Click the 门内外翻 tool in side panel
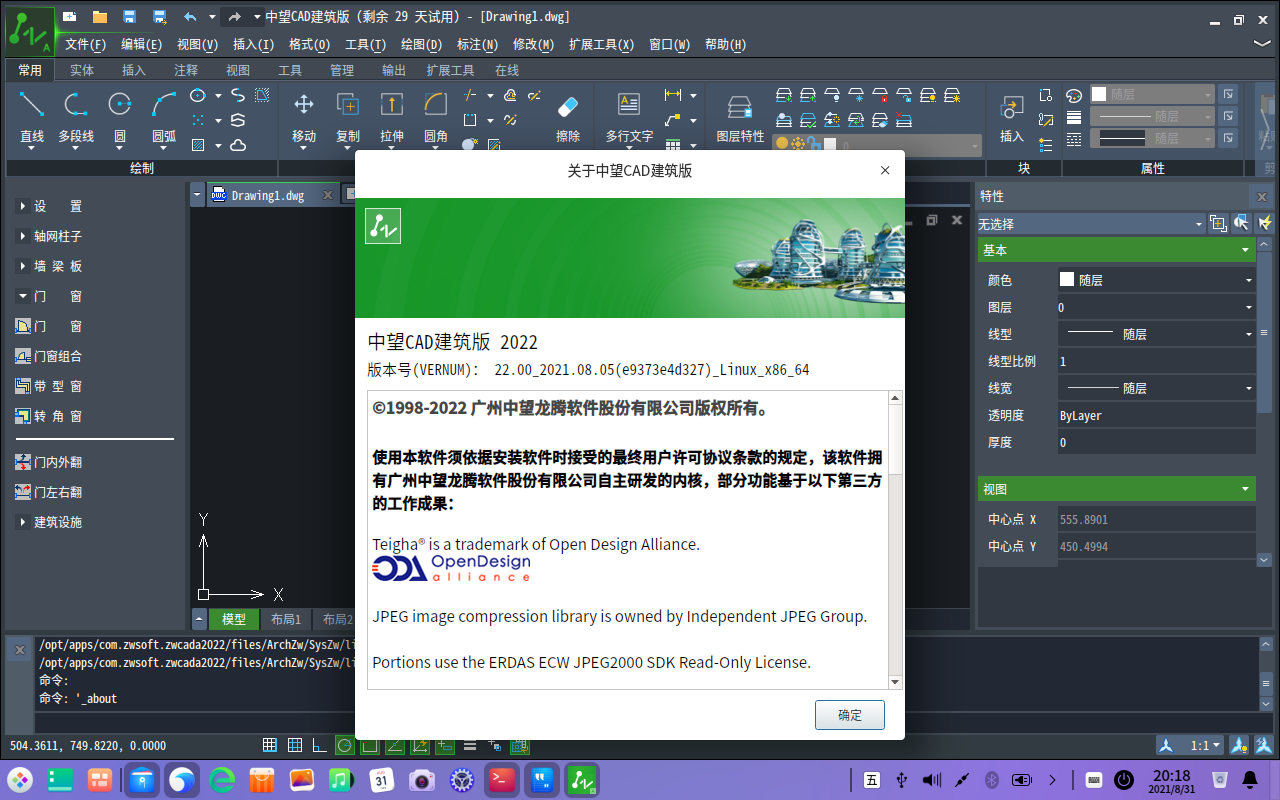This screenshot has width=1280, height=800. [x=49, y=462]
